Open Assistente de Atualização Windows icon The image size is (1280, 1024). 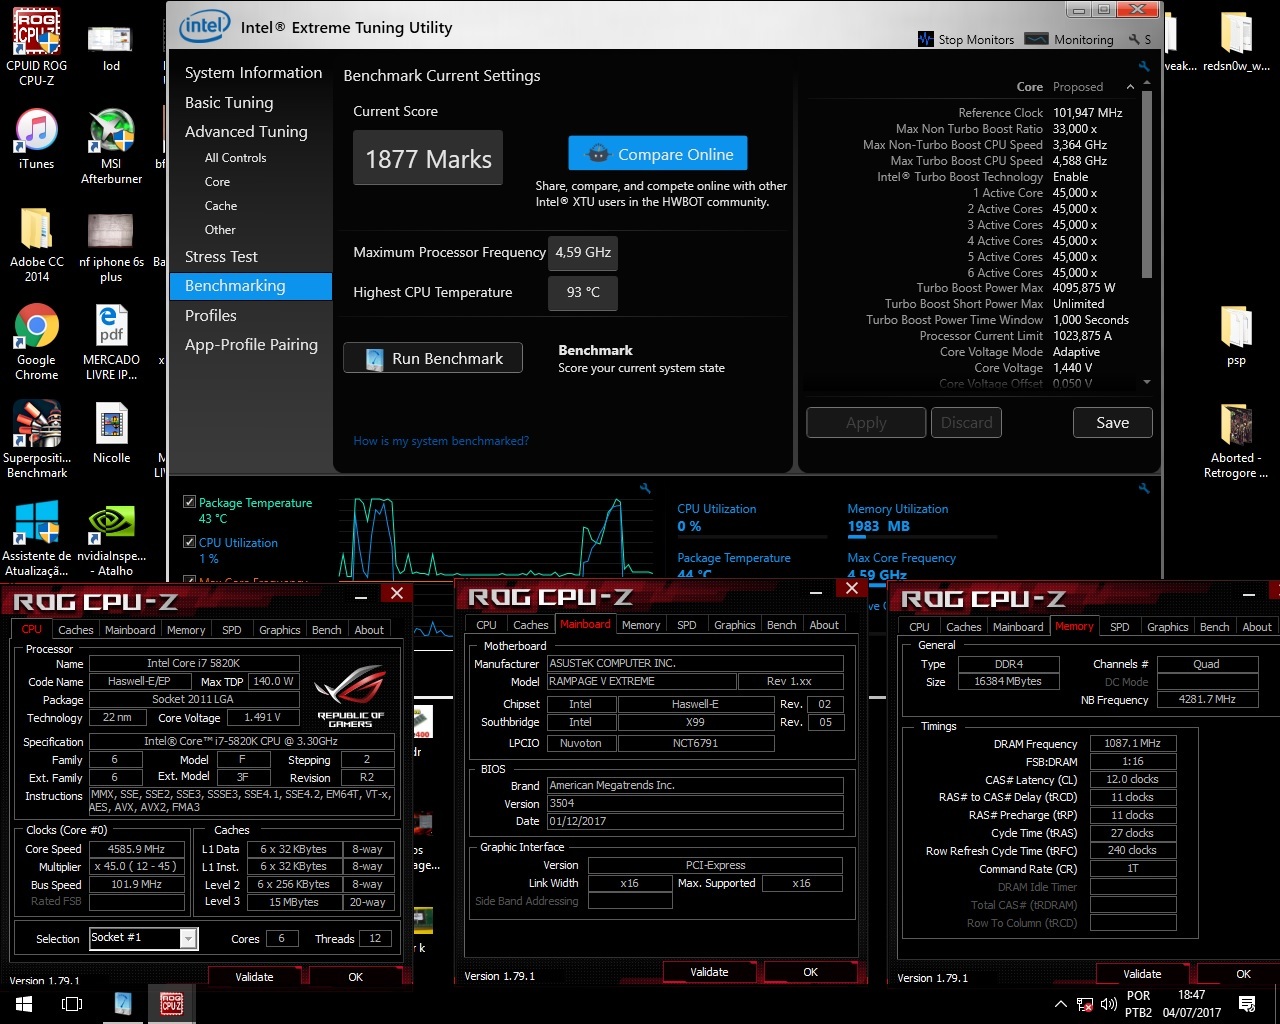click(37, 539)
